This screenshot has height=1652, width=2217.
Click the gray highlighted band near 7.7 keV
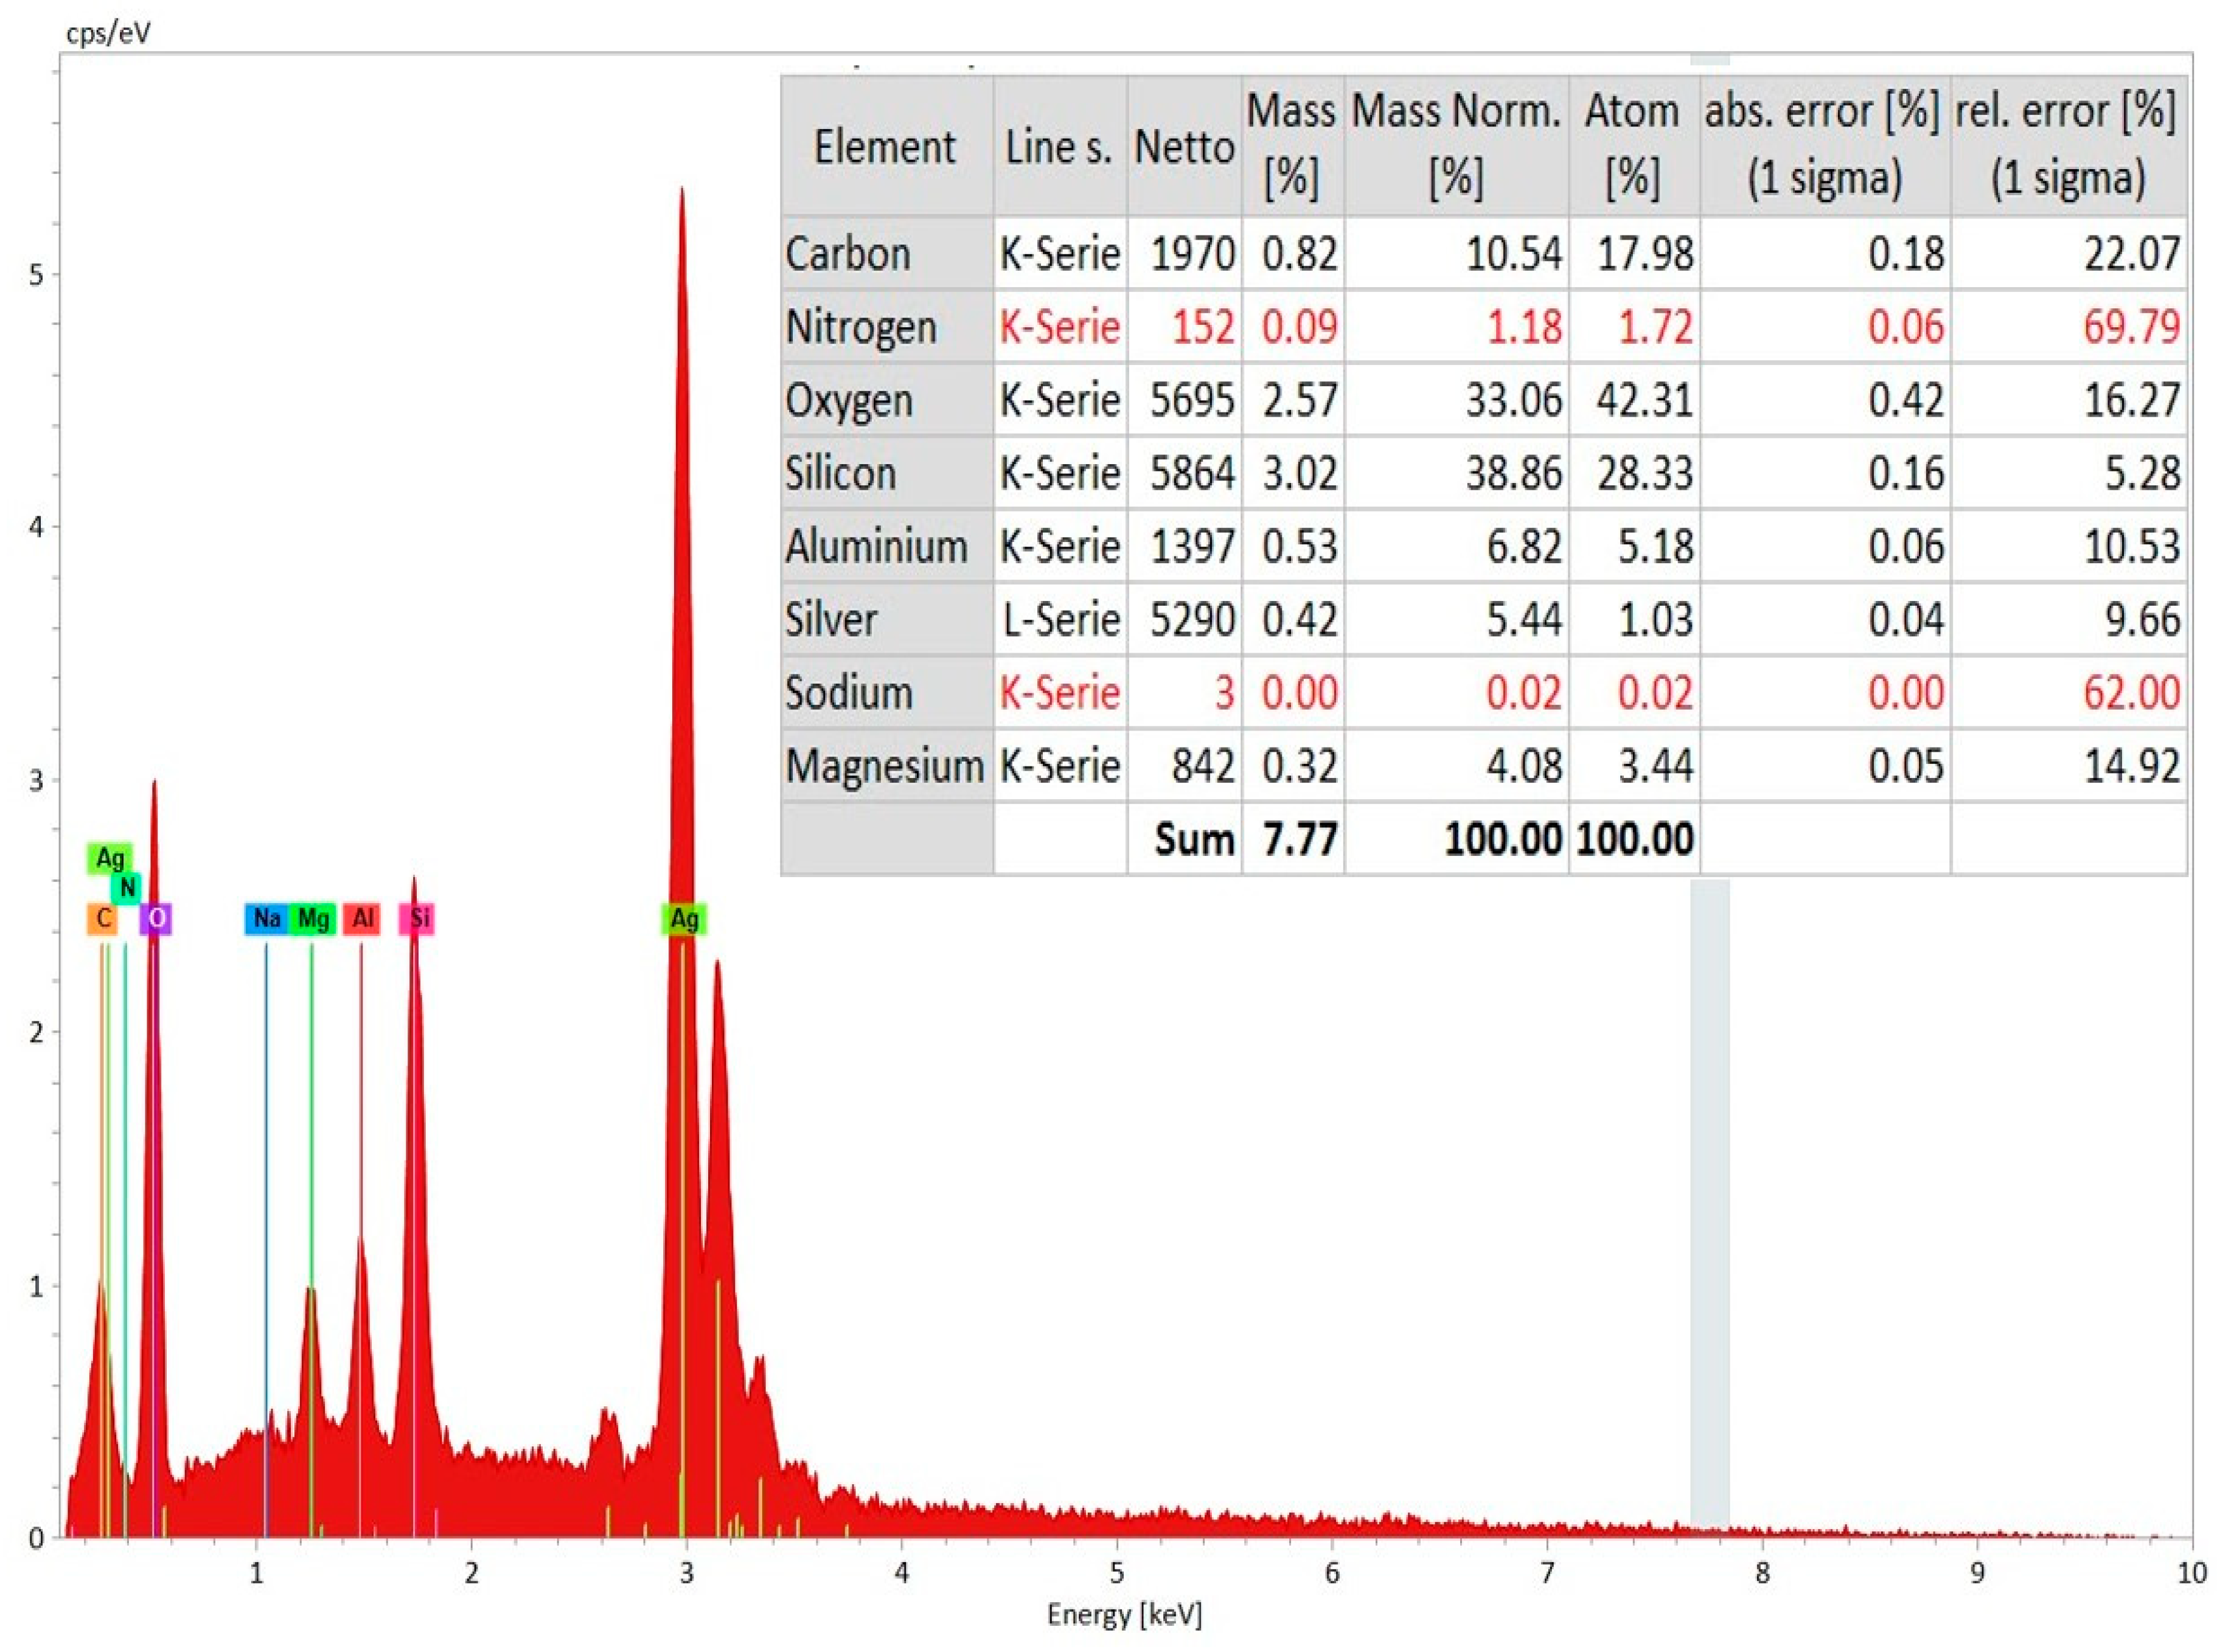(1709, 1200)
